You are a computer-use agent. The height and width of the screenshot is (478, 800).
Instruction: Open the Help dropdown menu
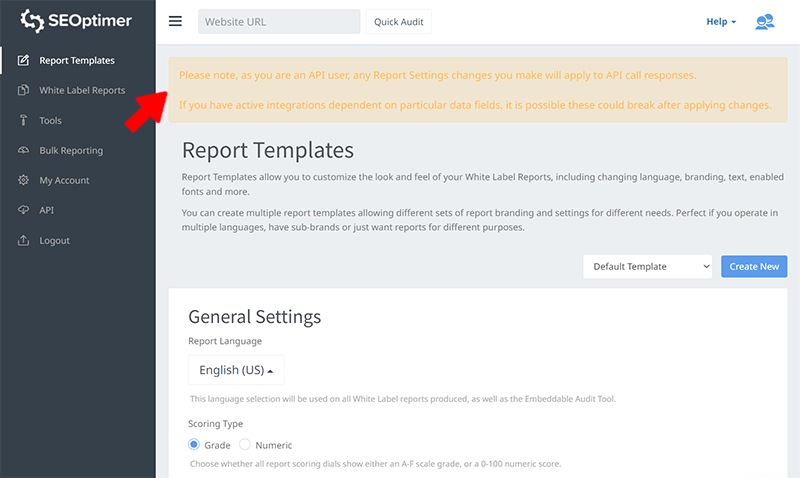click(721, 21)
